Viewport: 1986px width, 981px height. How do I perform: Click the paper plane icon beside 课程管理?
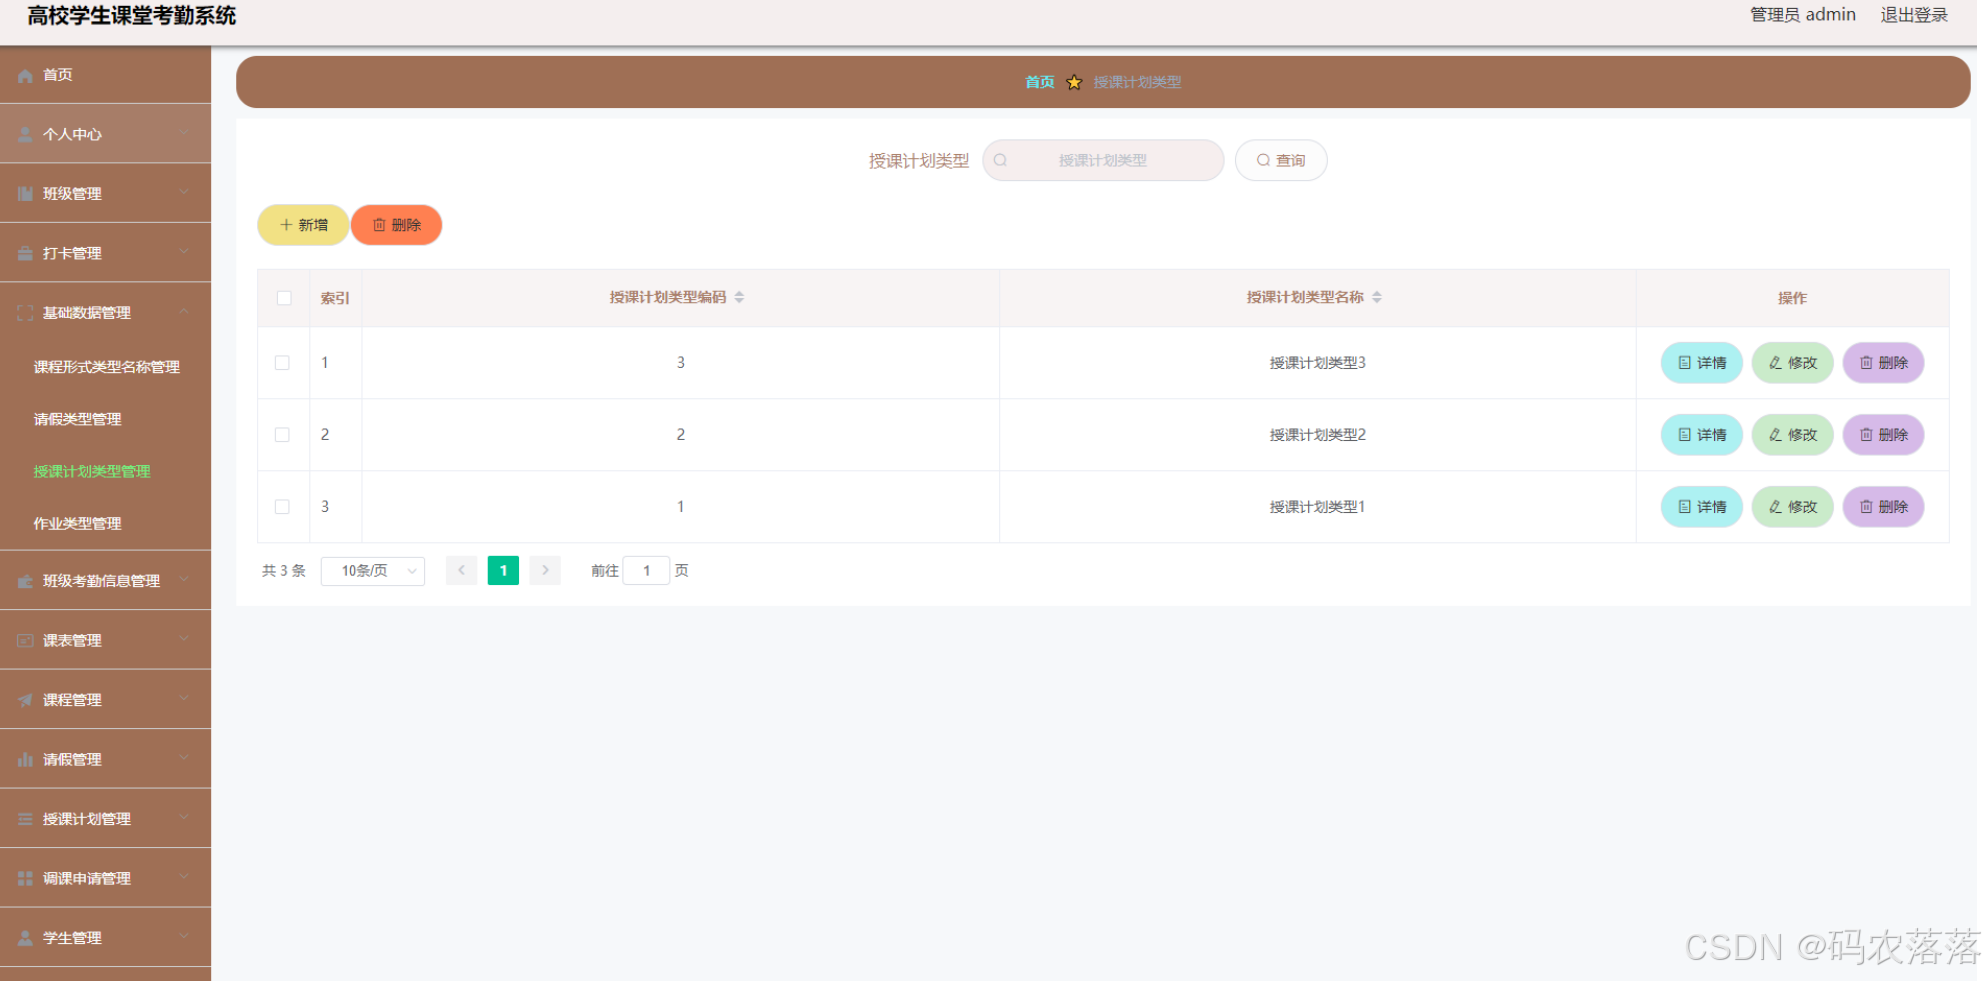point(25,700)
